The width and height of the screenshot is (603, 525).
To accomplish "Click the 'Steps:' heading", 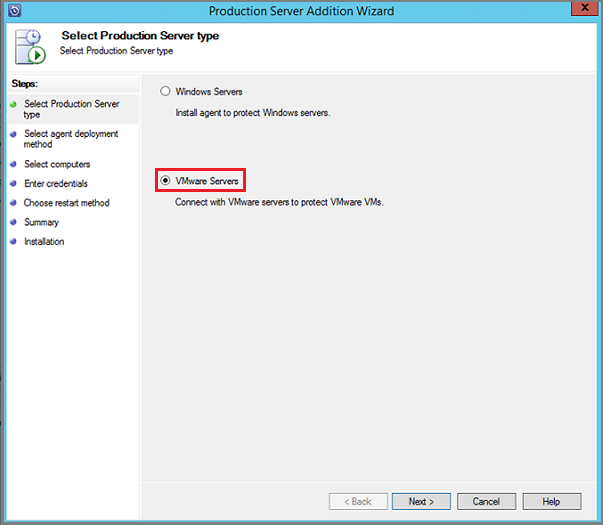I will (x=25, y=83).
